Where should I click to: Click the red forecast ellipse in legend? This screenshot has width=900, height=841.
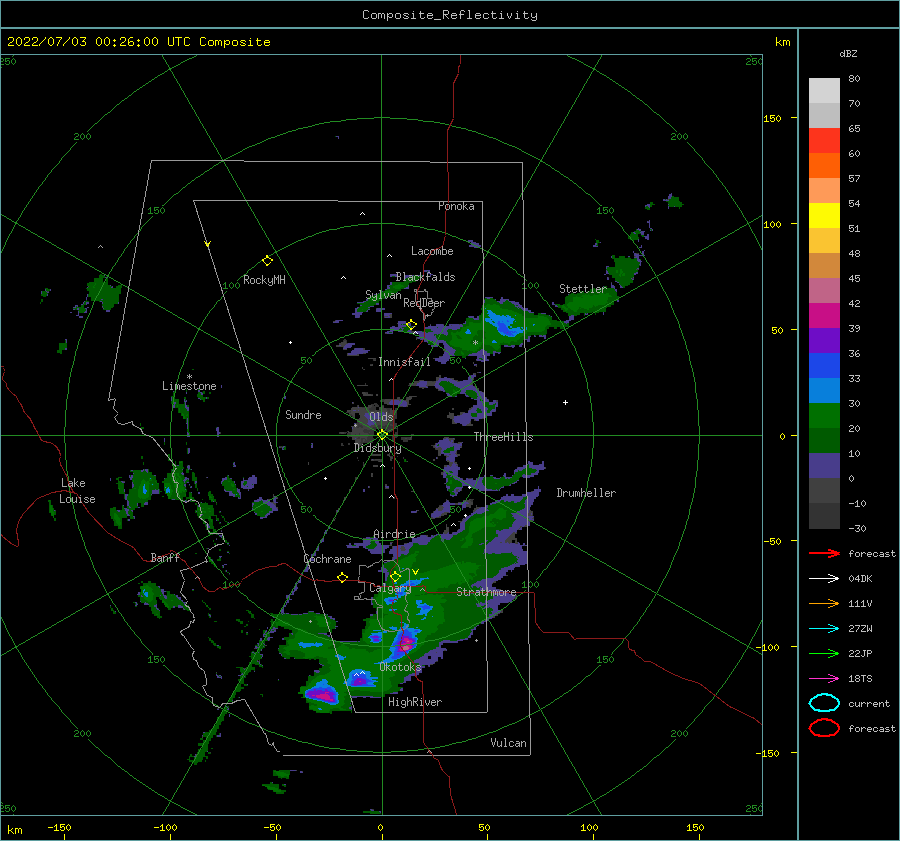pyautogui.click(x=824, y=728)
